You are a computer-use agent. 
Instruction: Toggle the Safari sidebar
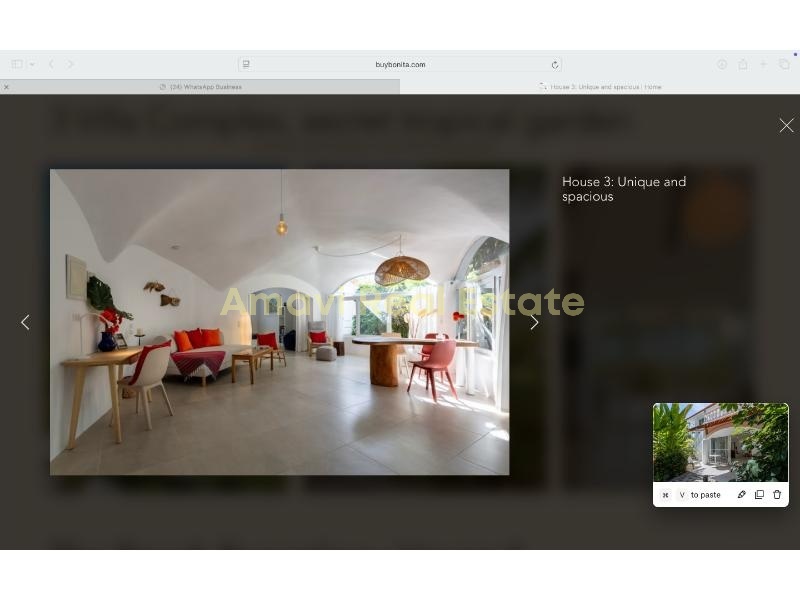pos(17,64)
